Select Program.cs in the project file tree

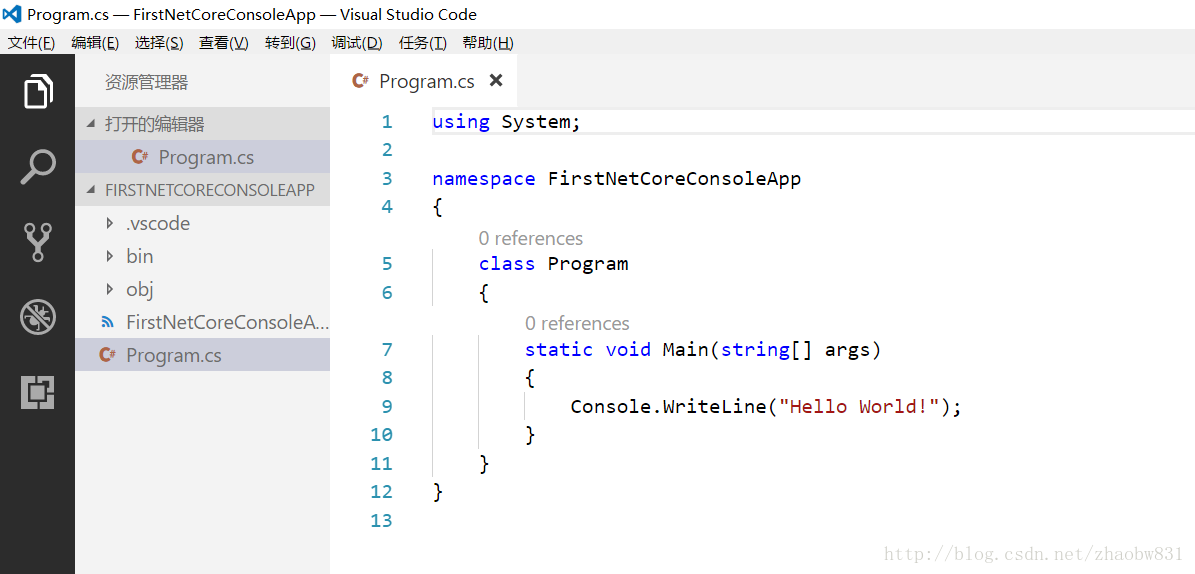[203, 355]
